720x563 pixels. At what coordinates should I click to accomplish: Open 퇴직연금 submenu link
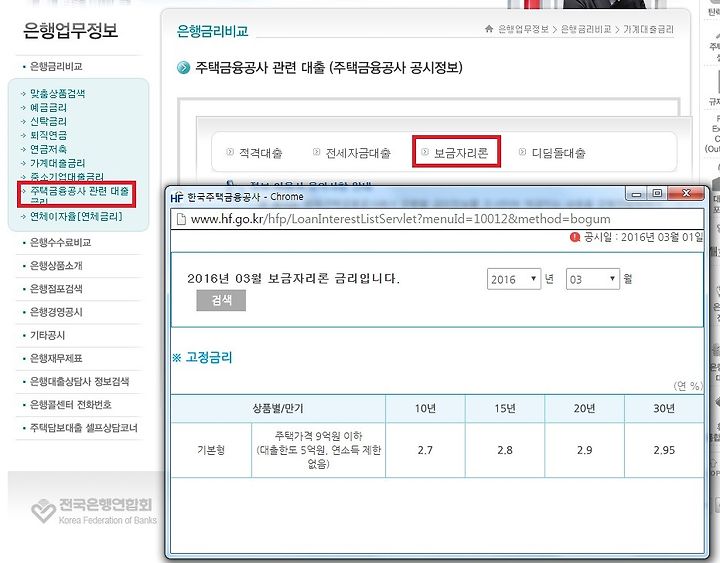click(x=48, y=135)
